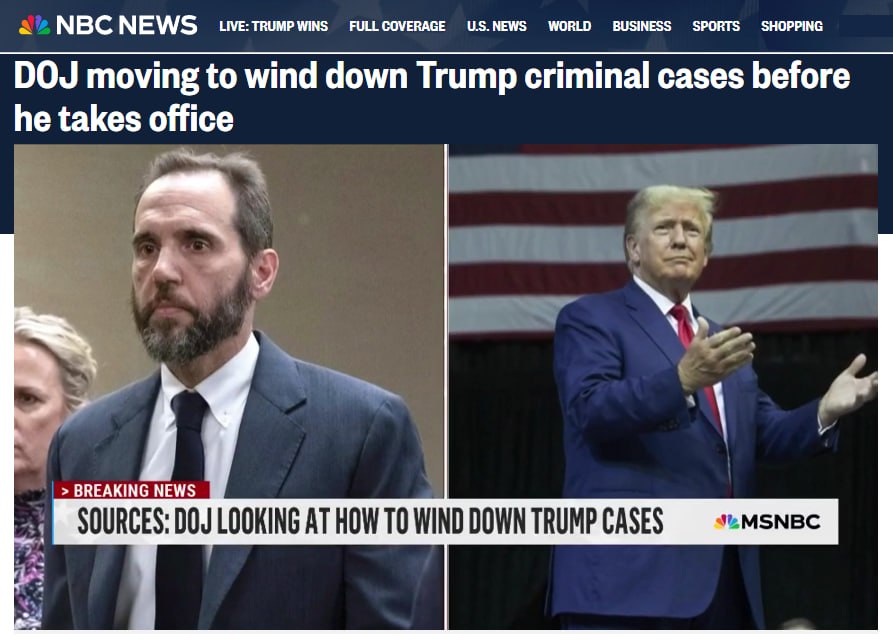
Task: Open the WORLD navigation item
Action: (x=570, y=26)
